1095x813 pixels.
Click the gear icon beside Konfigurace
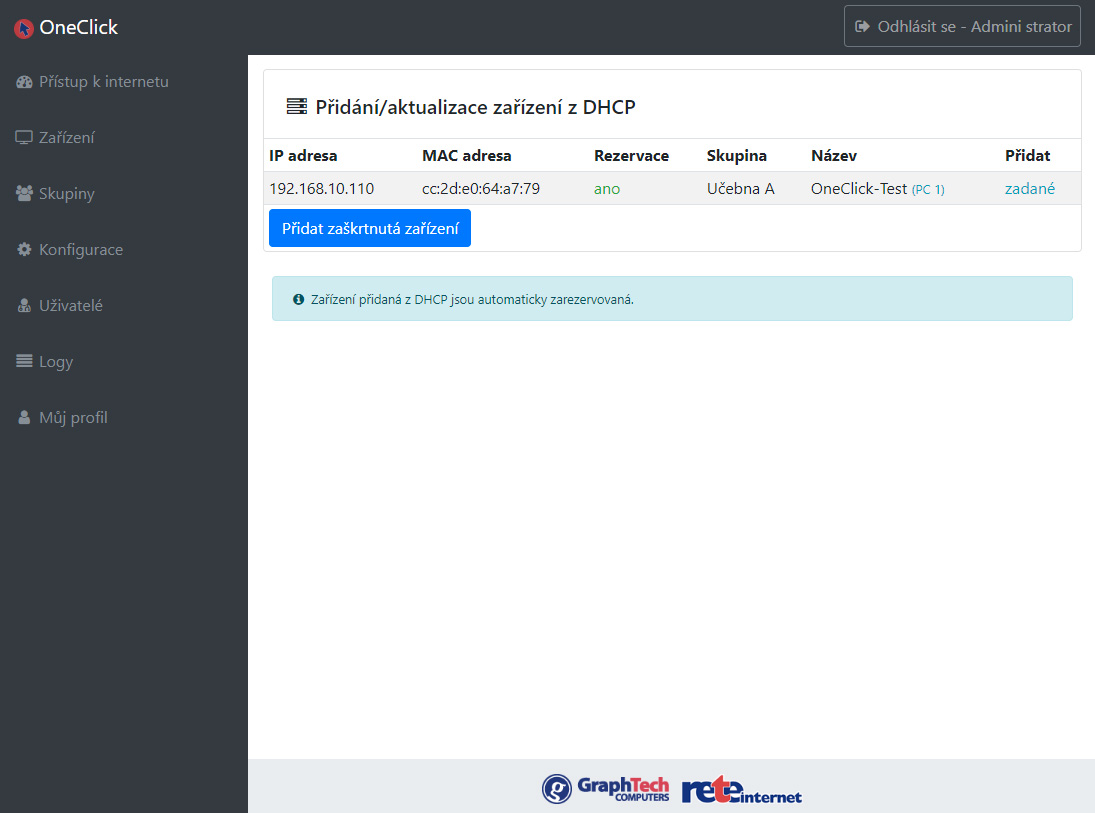[x=24, y=249]
